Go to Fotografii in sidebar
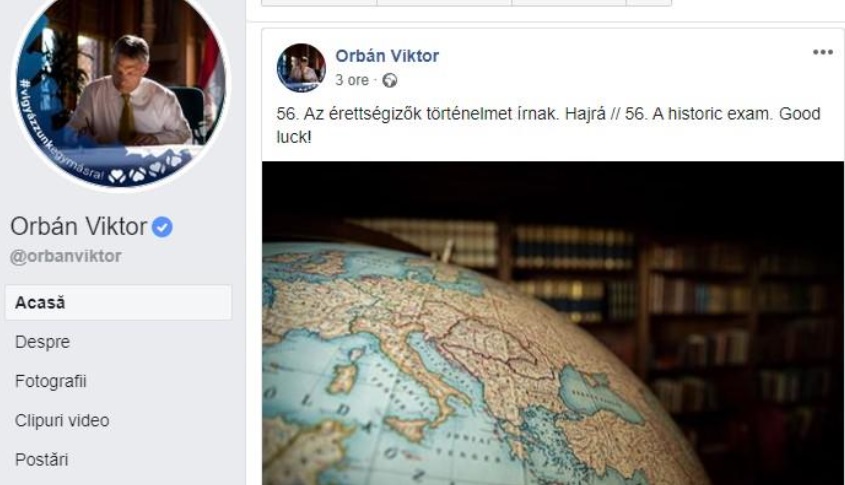 (x=51, y=381)
